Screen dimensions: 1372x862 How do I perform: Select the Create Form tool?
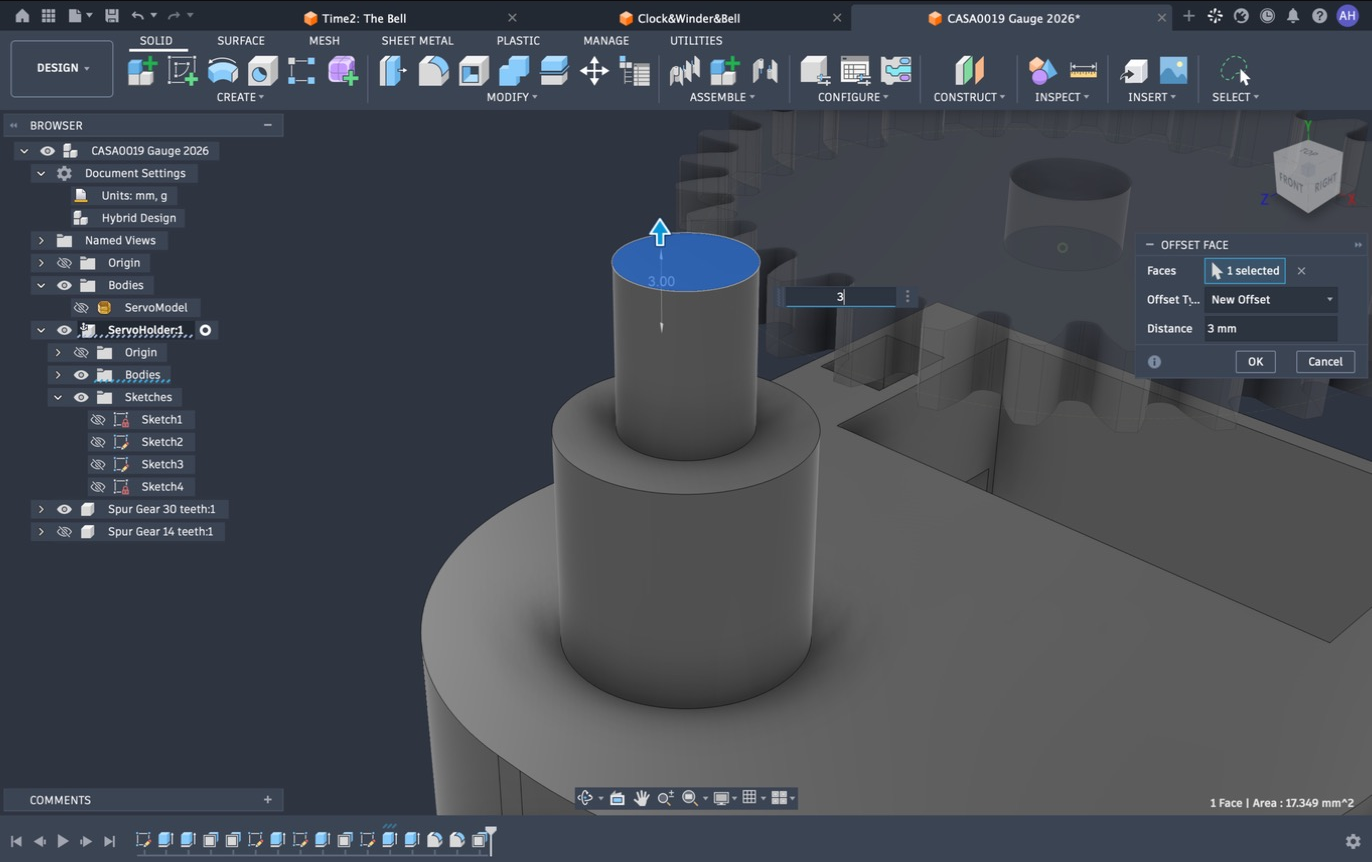[x=343, y=71]
